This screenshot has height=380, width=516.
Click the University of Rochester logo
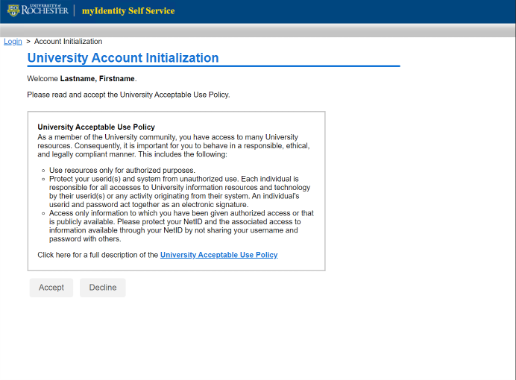tap(38, 10)
